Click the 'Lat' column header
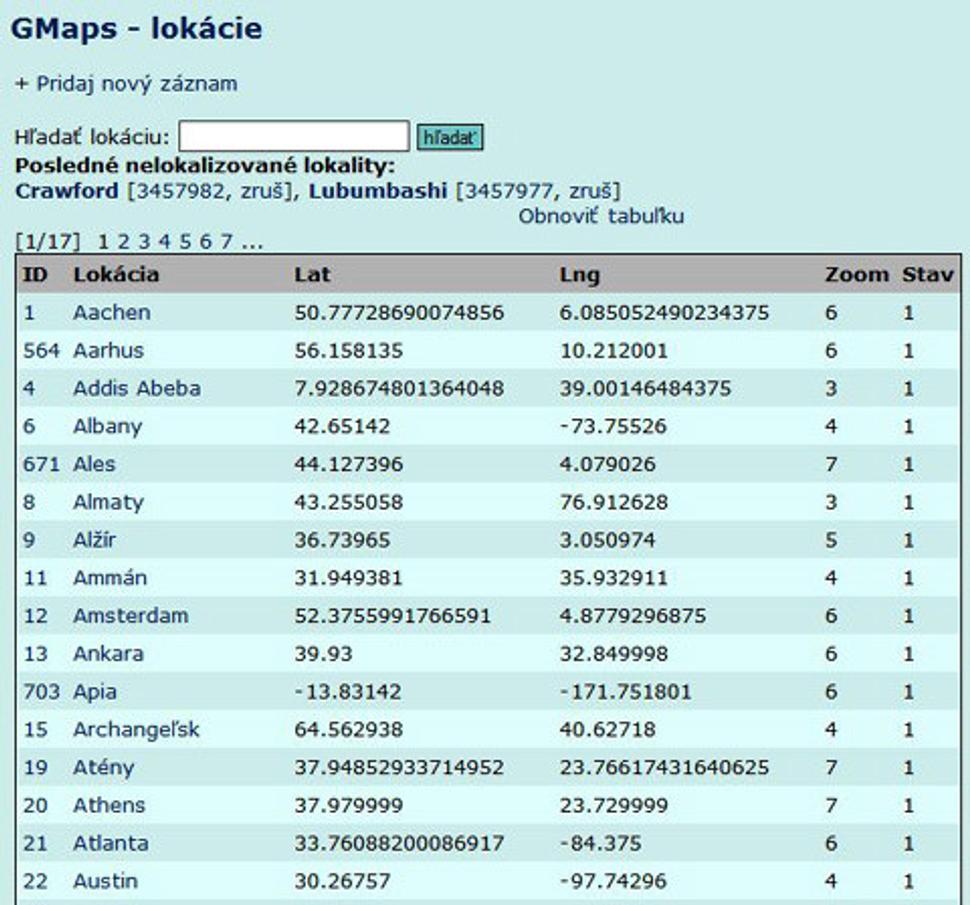 click(312, 274)
